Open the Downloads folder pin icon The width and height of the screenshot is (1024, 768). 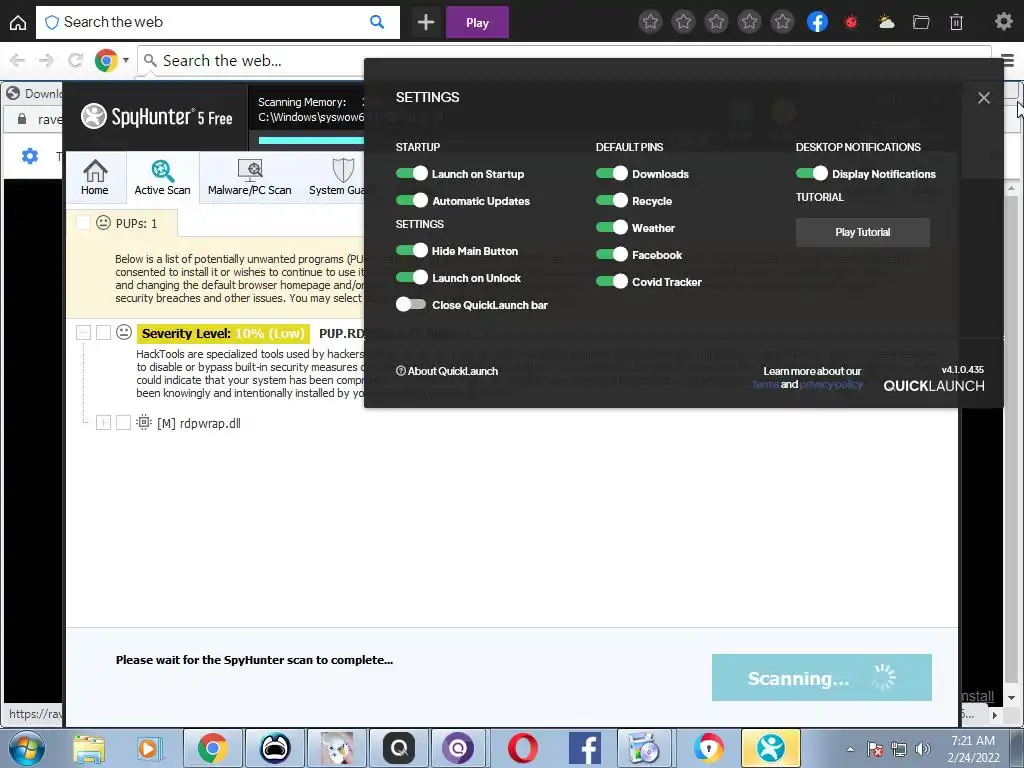click(x=921, y=22)
